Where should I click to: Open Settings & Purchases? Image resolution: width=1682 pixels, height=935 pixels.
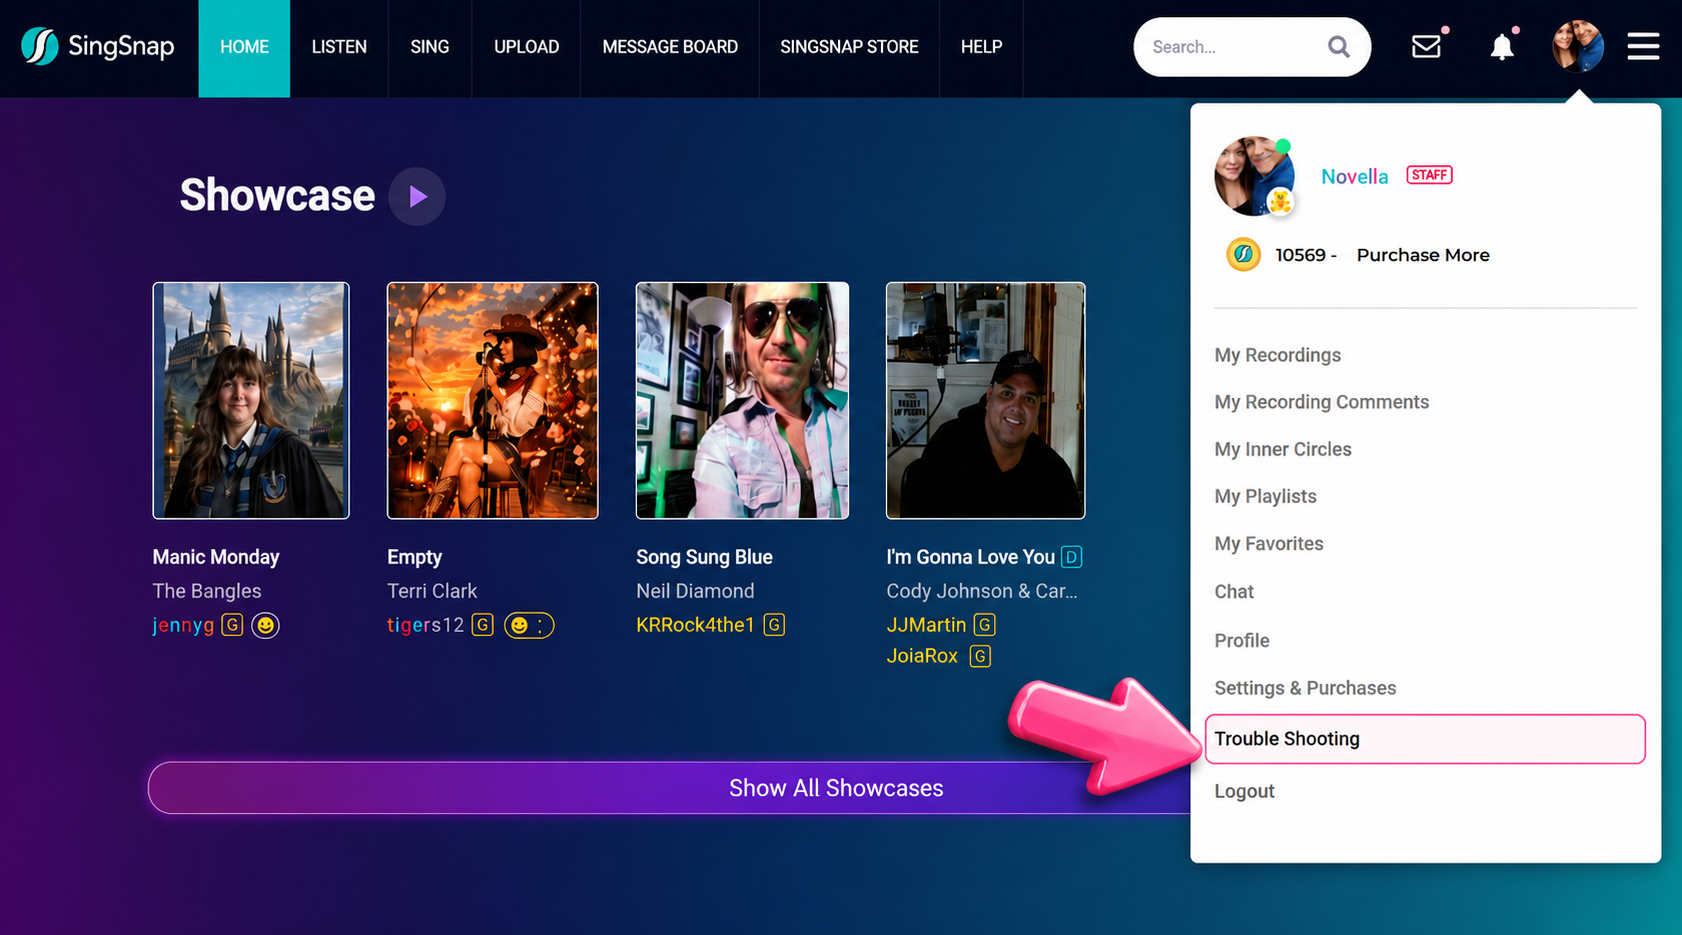1305,688
